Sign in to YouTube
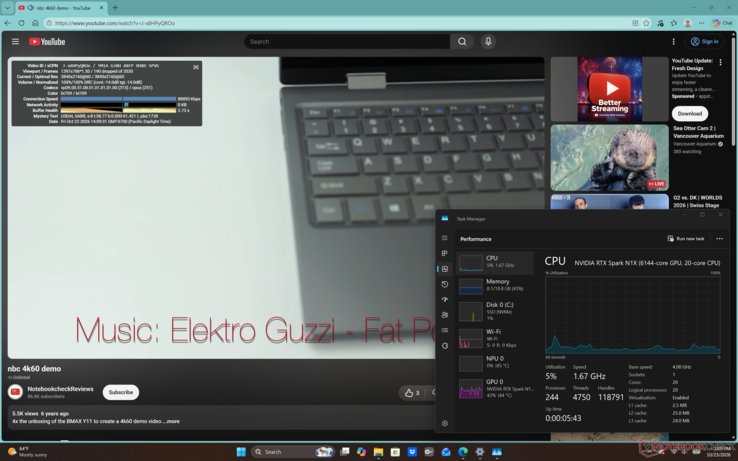This screenshot has height=461, width=738. 704,41
